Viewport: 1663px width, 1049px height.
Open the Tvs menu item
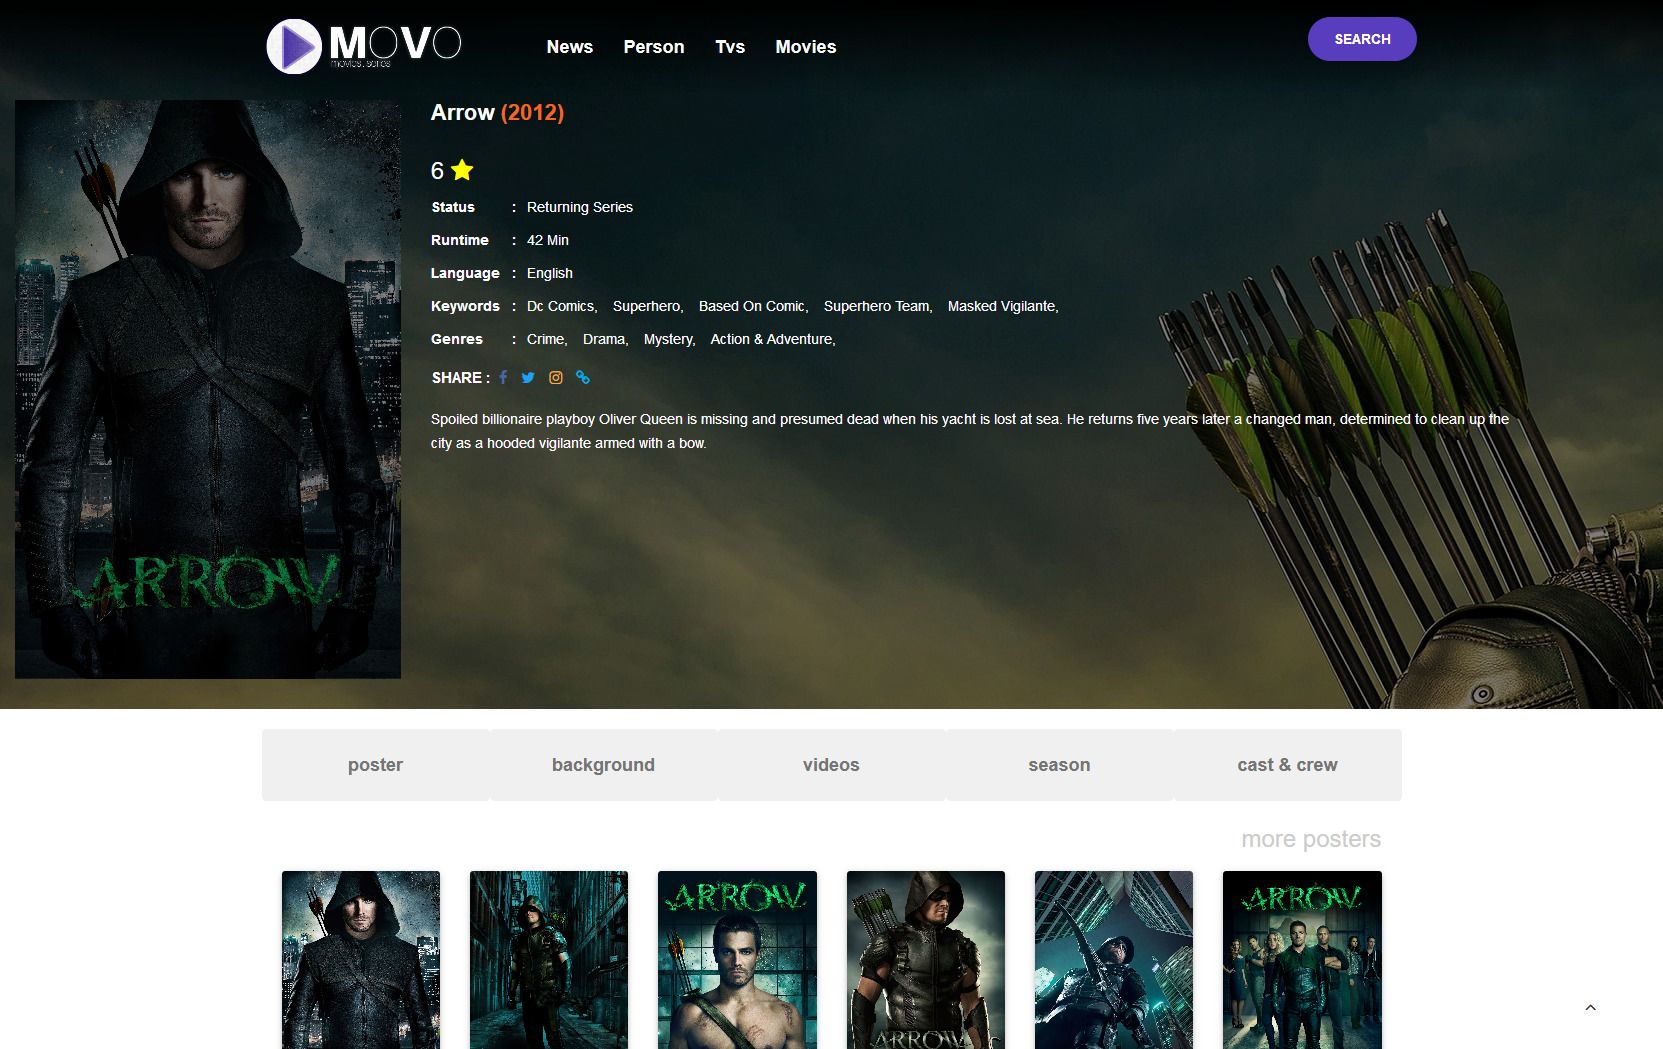click(x=730, y=47)
